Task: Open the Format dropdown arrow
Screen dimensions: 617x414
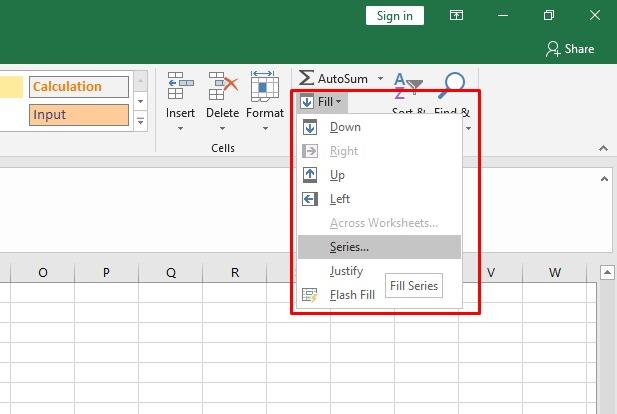Action: [265, 128]
